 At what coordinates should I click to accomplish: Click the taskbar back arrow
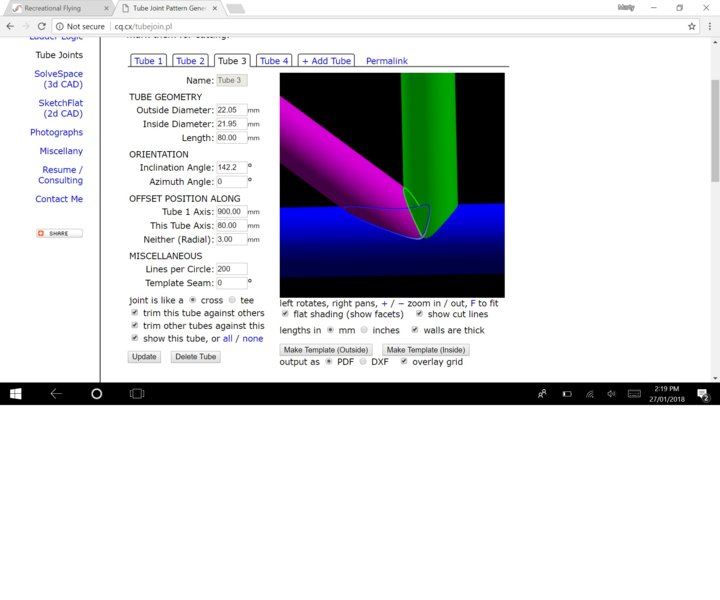[x=56, y=394]
